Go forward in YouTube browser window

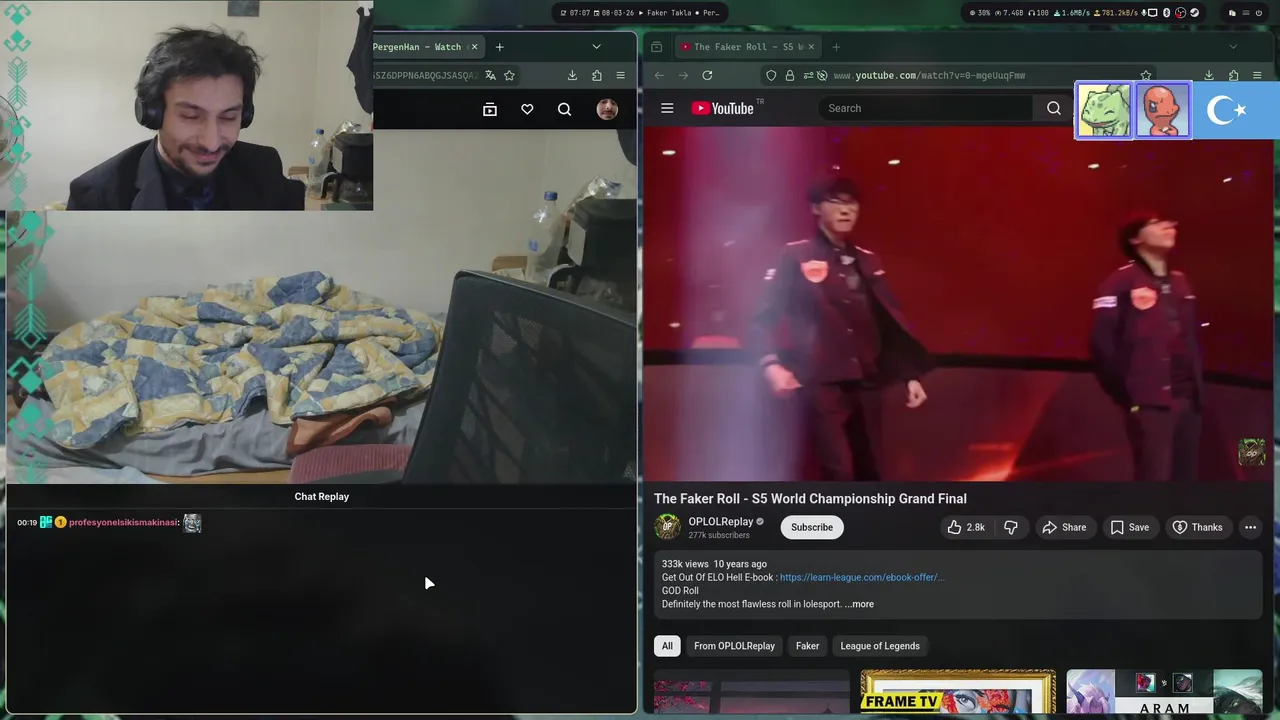(683, 75)
